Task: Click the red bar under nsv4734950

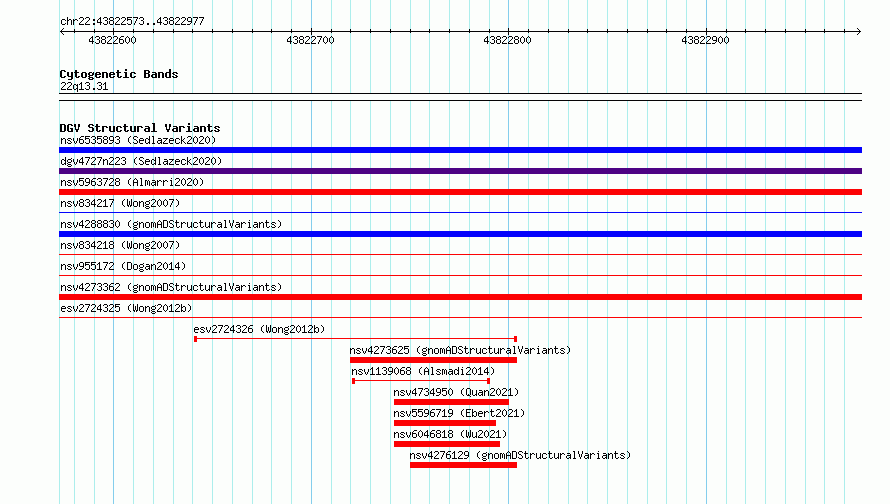Action: [451, 402]
